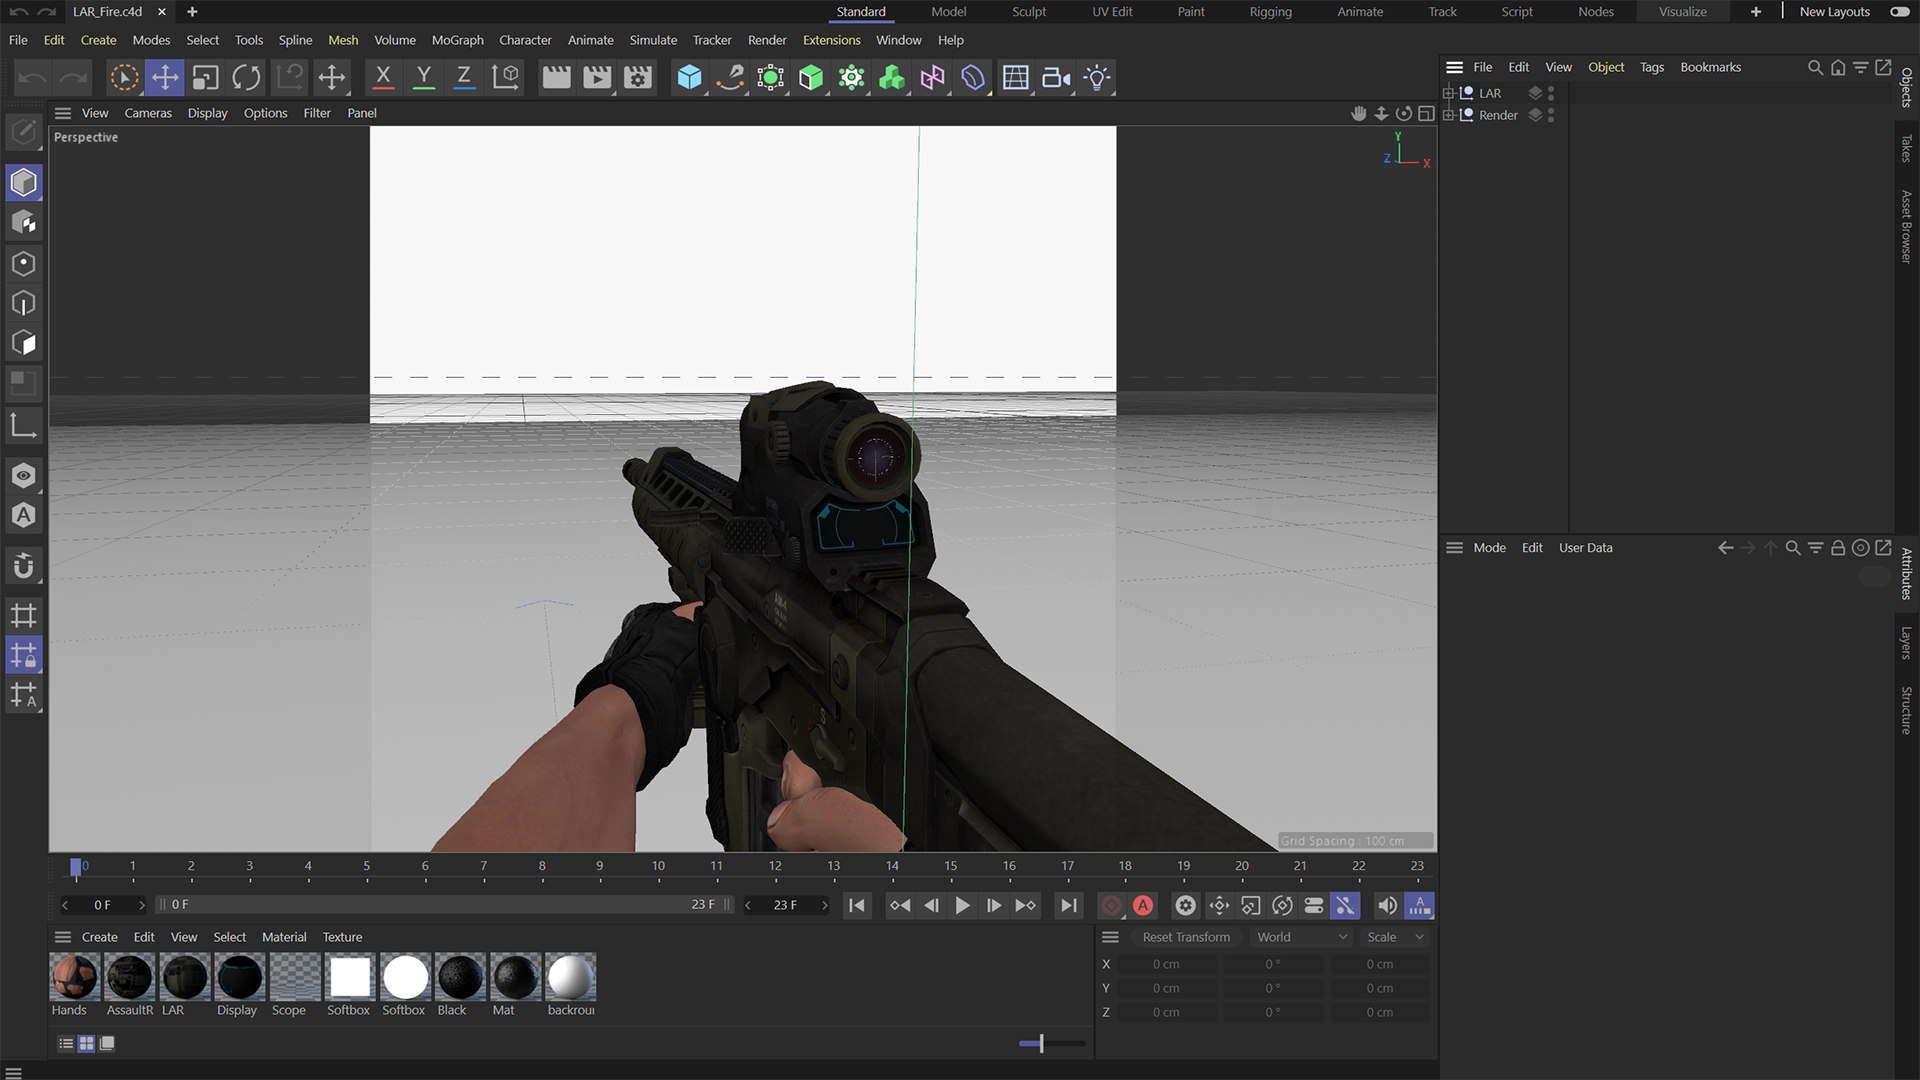Open the Extensions menu

pyautogui.click(x=831, y=40)
